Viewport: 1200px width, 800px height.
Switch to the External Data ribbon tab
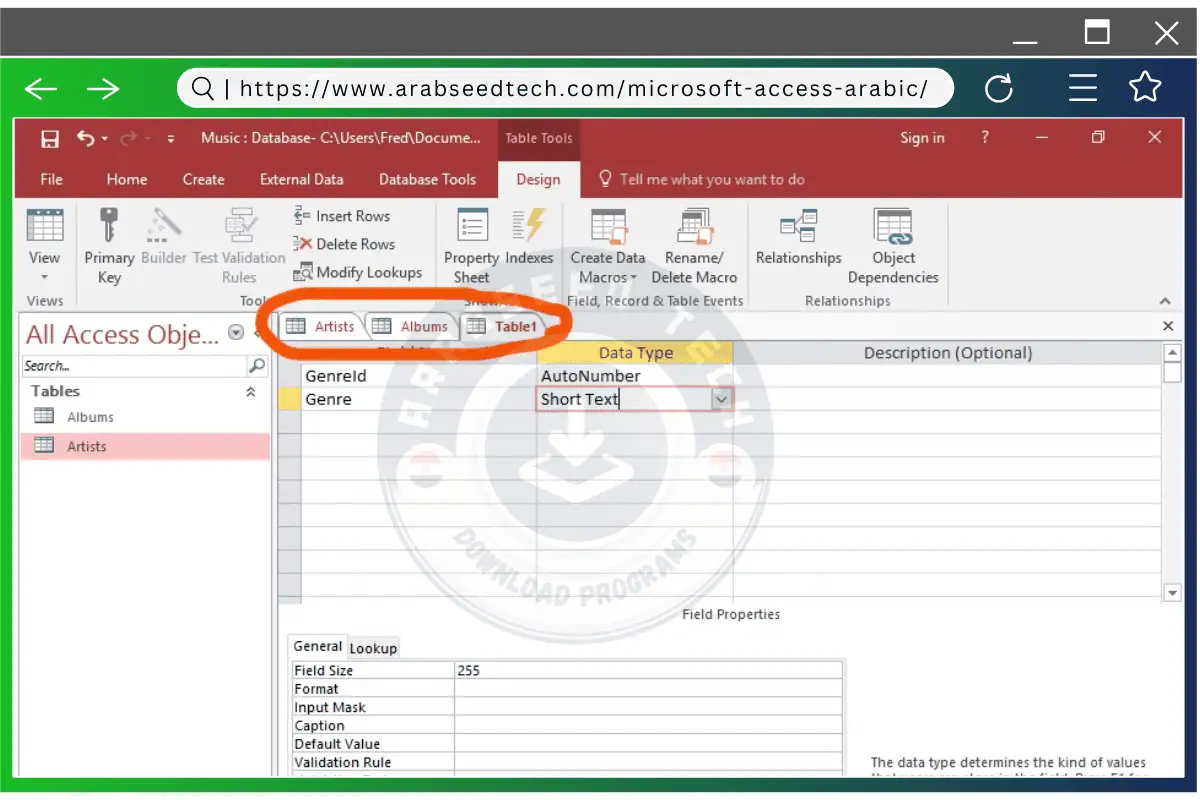[301, 180]
